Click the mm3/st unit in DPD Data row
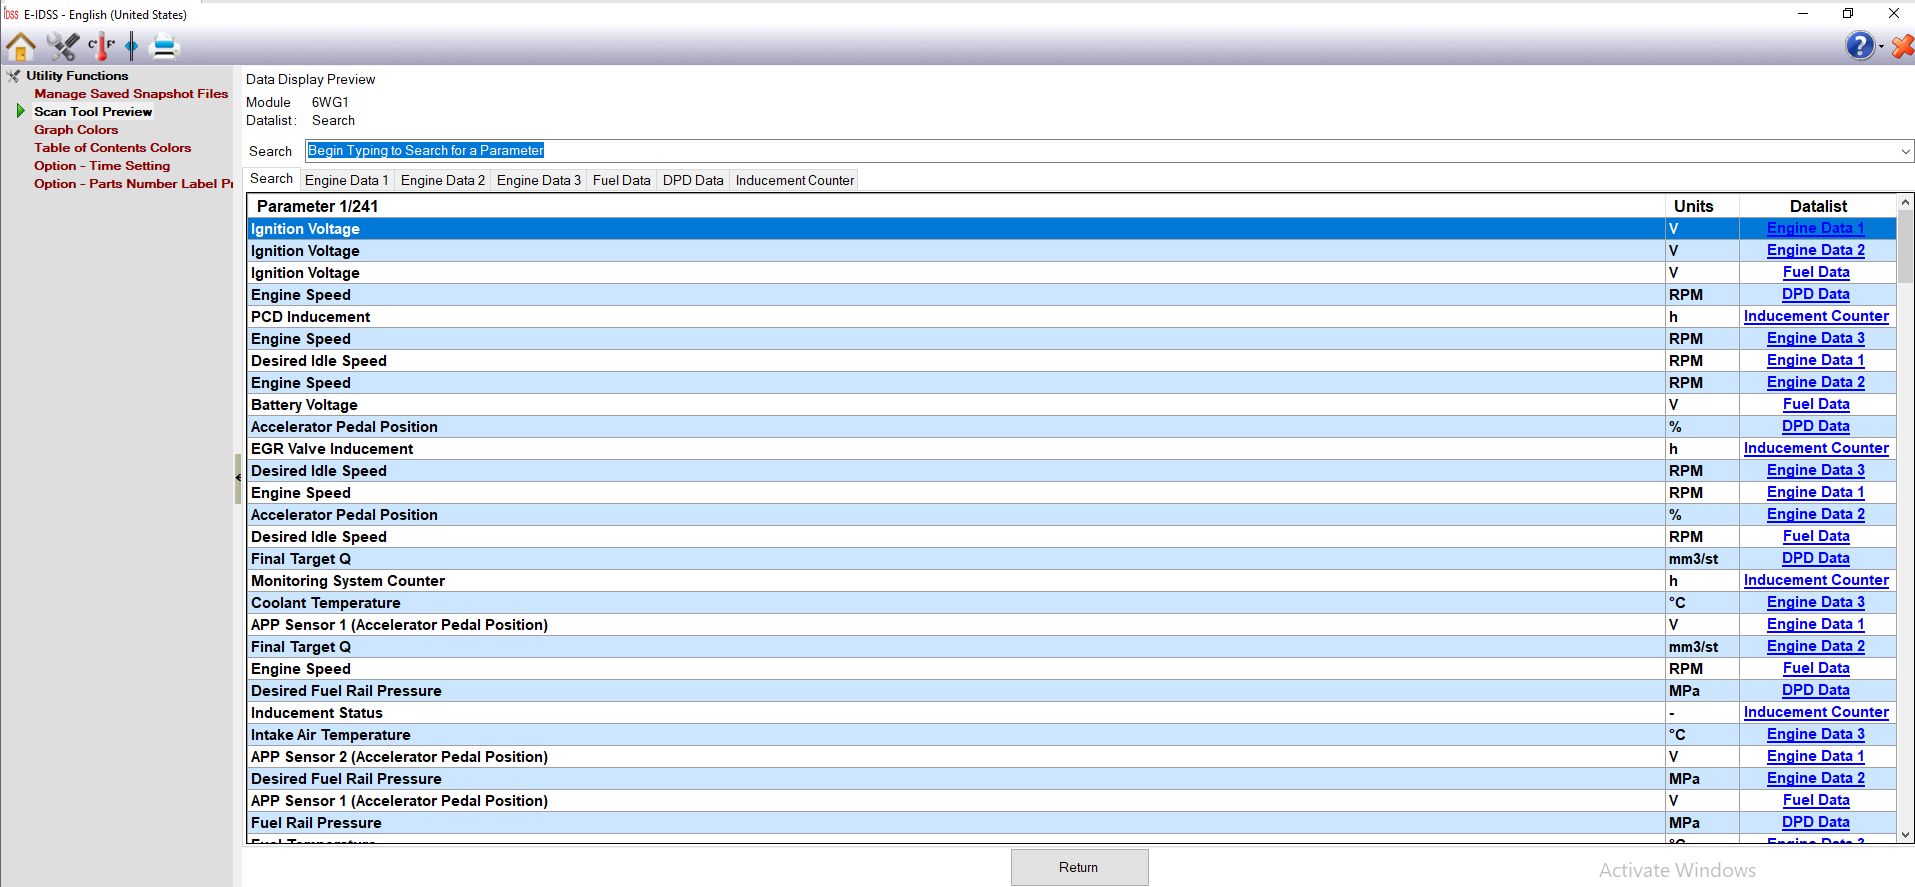Image resolution: width=1915 pixels, height=887 pixels. click(1693, 559)
